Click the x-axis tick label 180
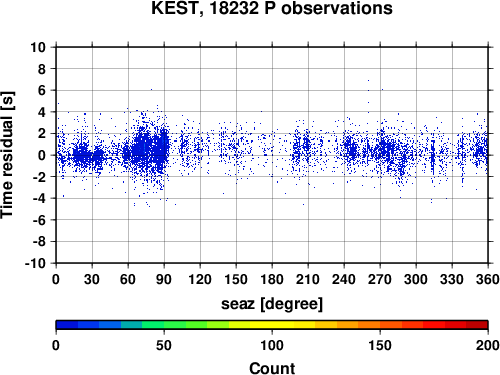The width and height of the screenshot is (500, 375). (x=272, y=279)
